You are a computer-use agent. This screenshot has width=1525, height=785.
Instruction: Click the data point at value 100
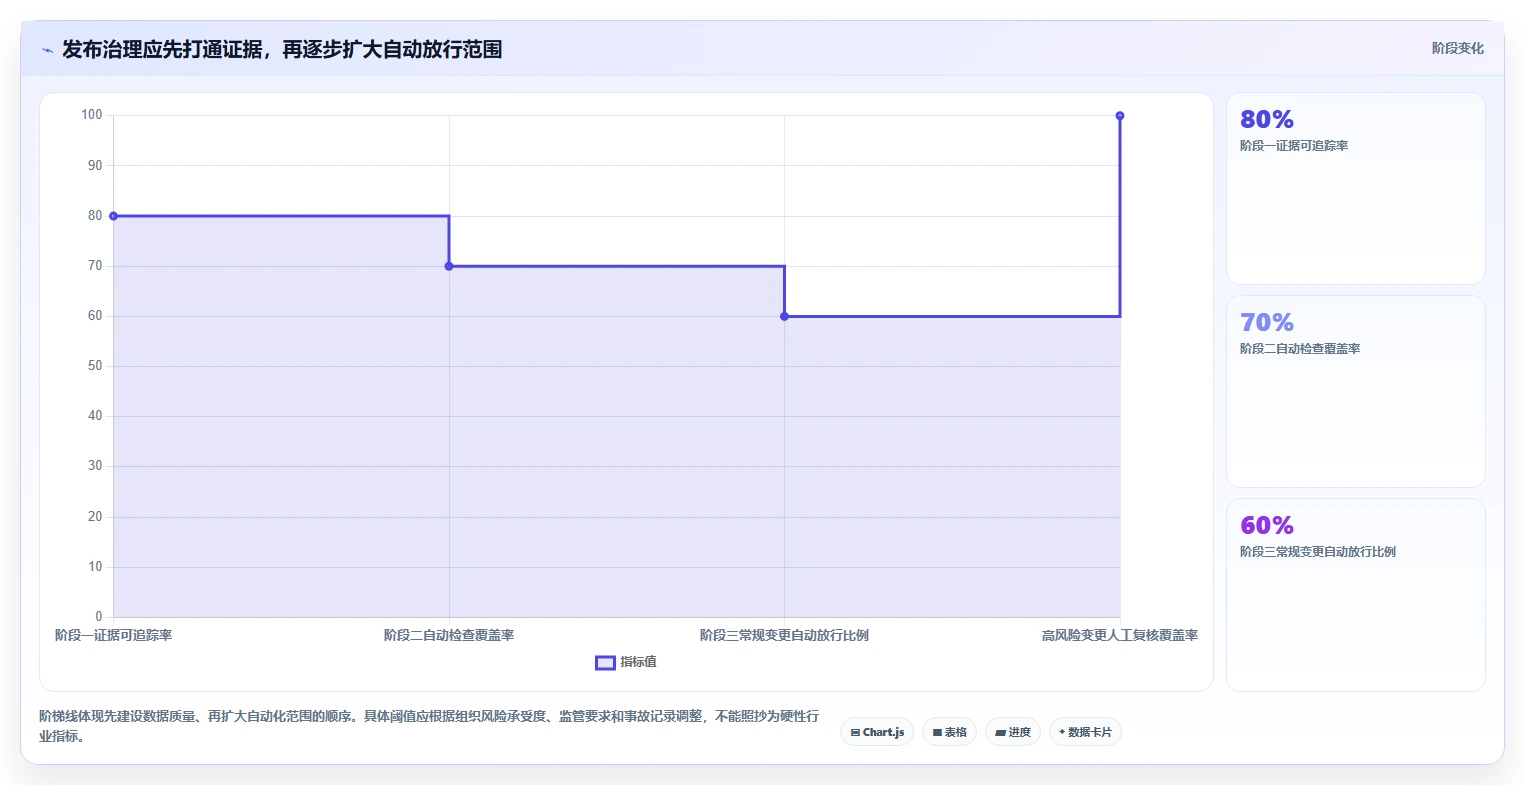1120,116
